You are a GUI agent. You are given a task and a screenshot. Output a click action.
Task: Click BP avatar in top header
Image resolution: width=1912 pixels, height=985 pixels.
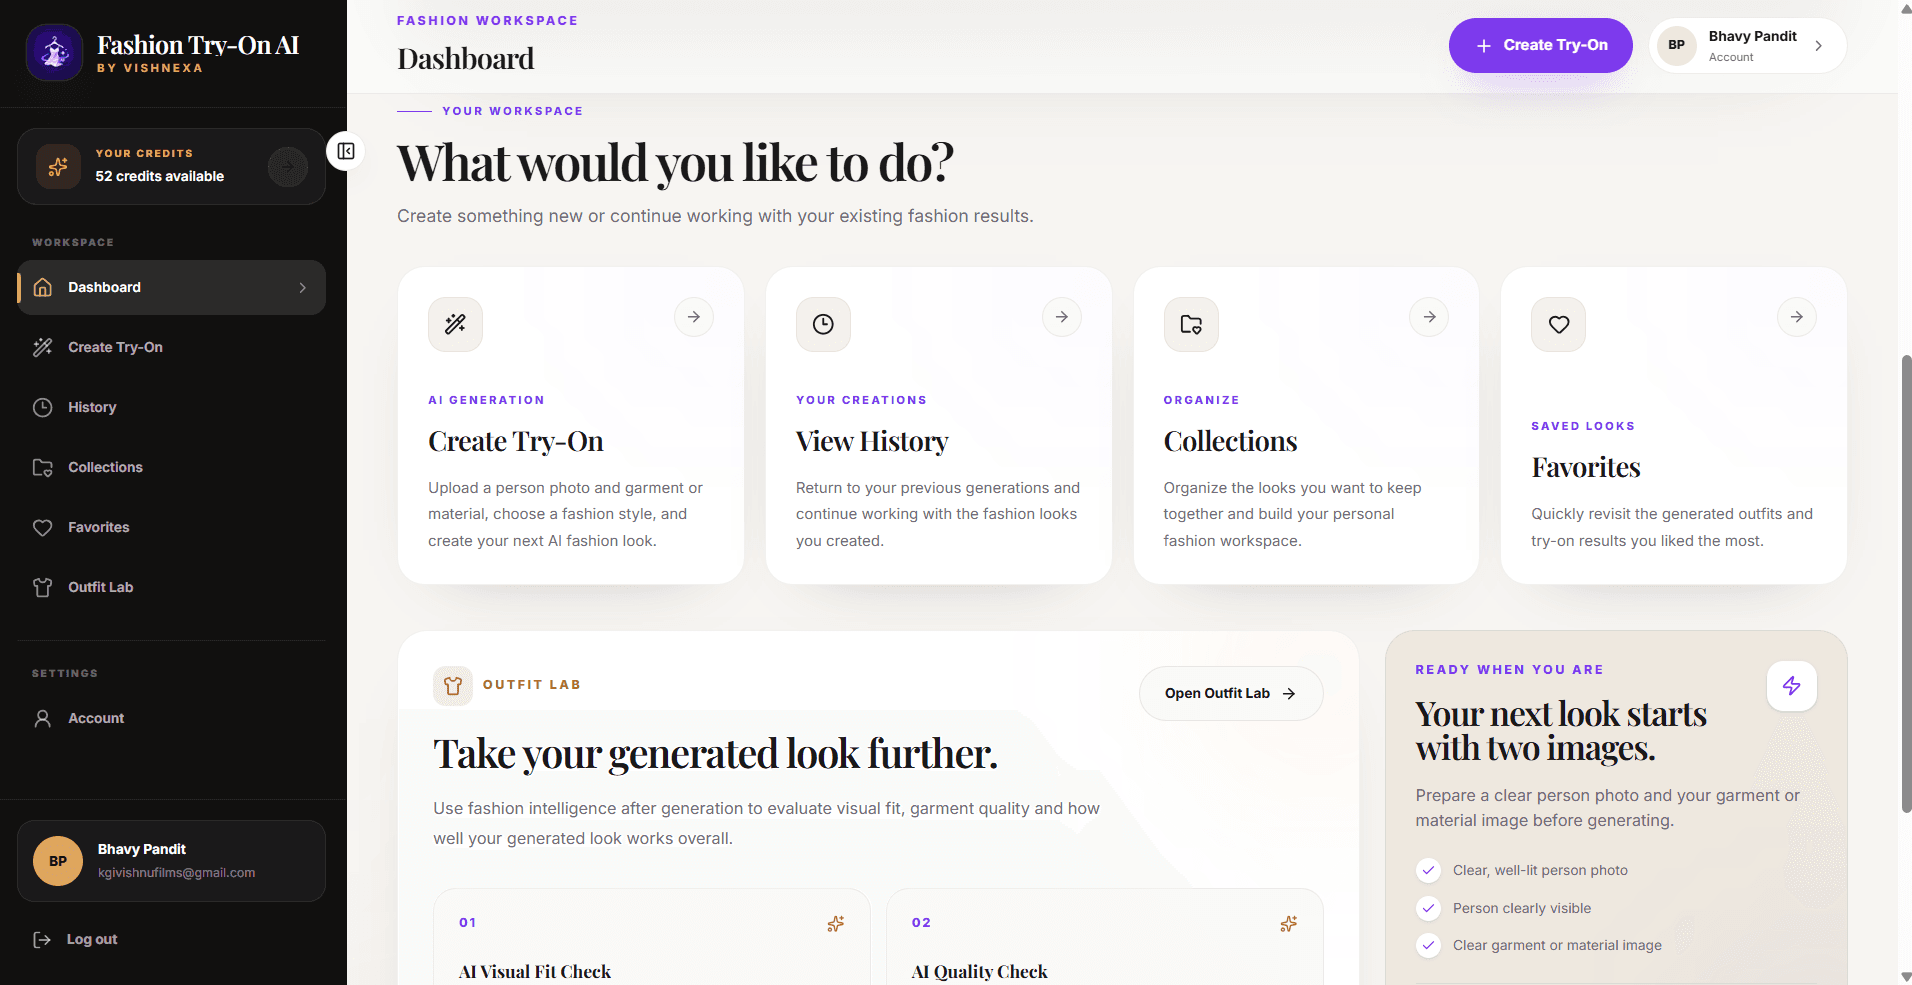point(1677,45)
